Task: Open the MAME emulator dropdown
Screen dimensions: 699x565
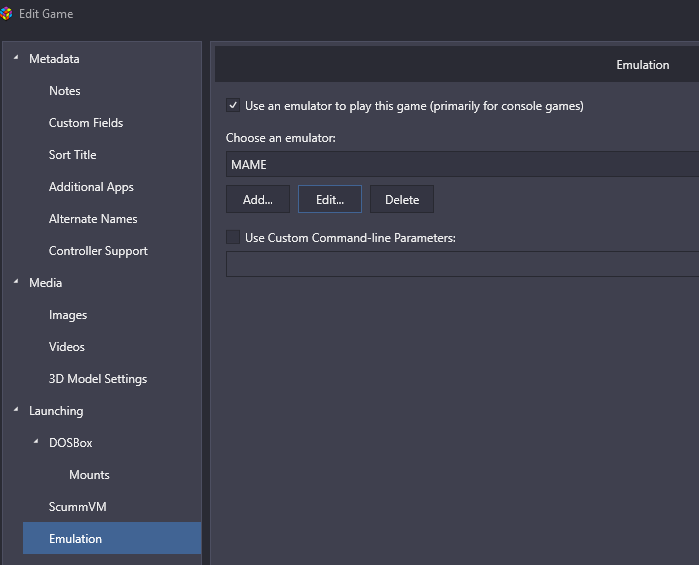Action: point(462,164)
